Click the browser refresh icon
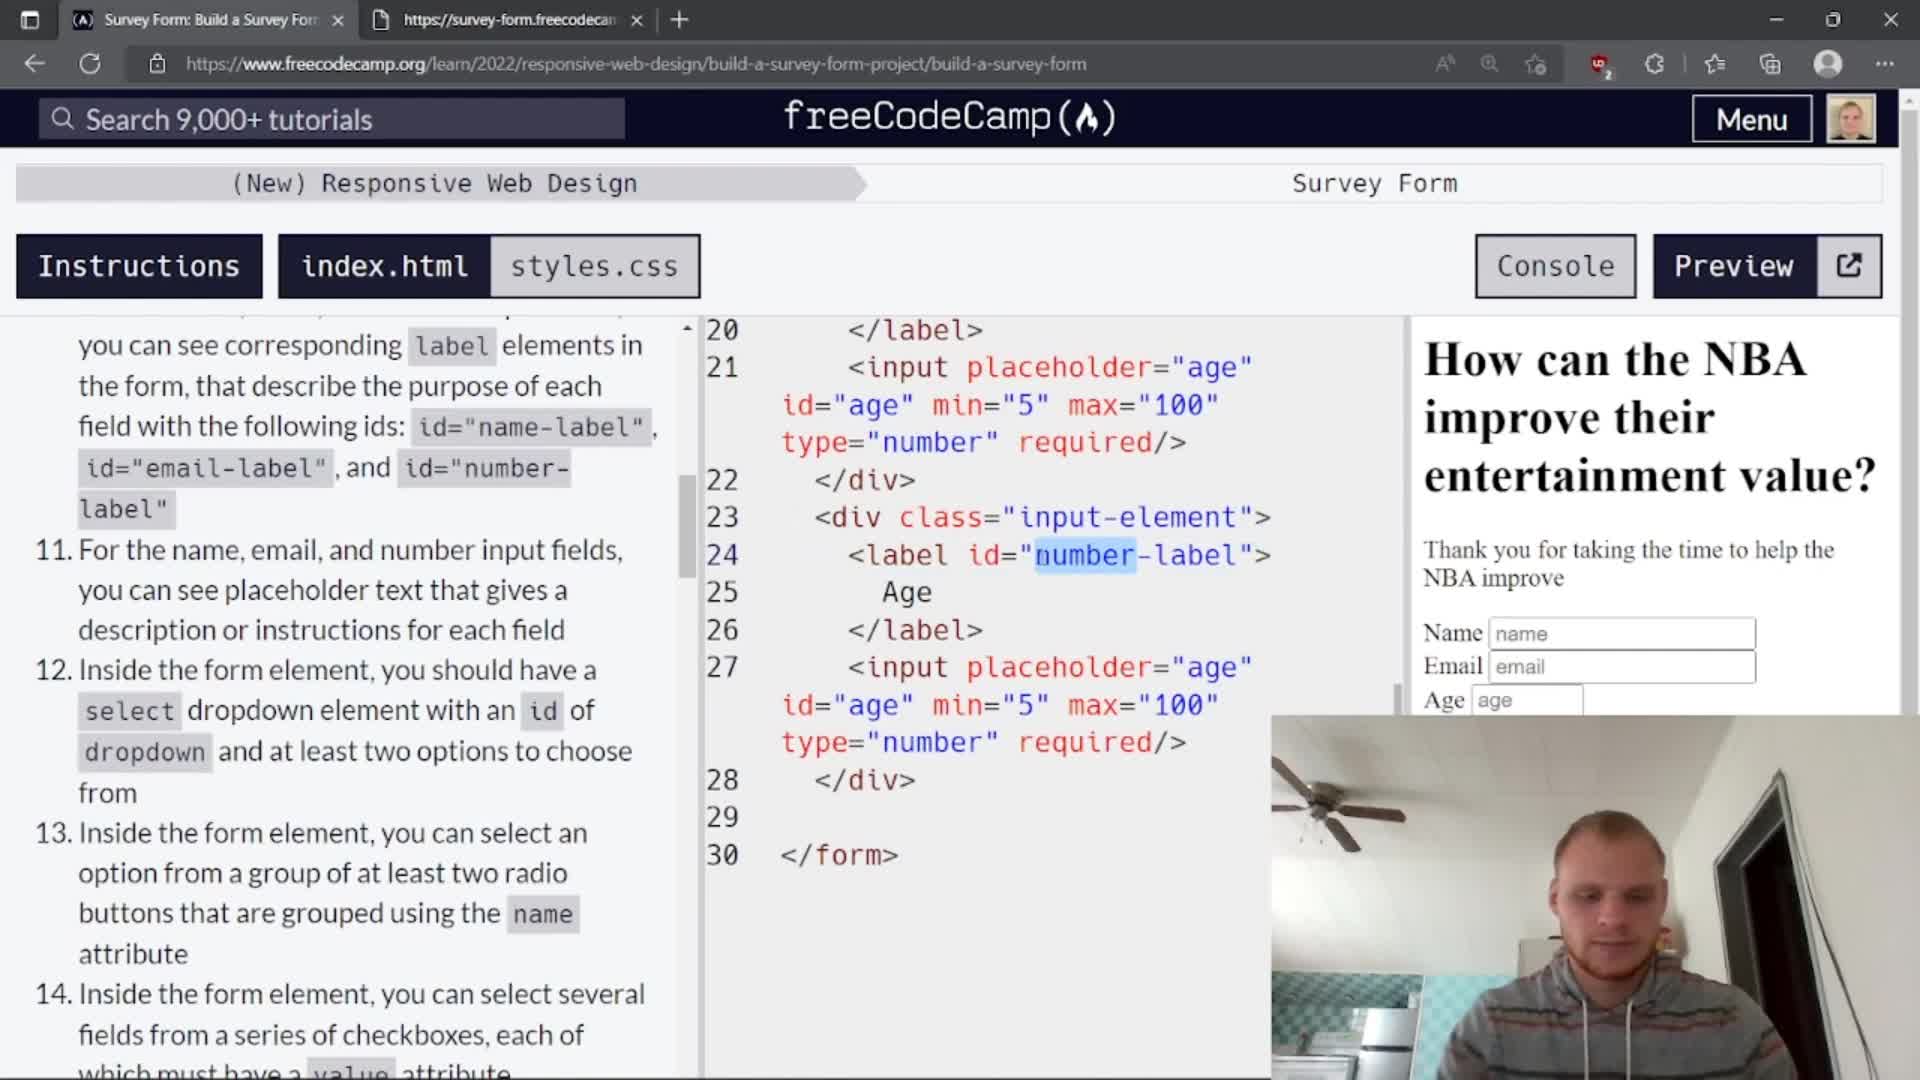Image resolution: width=1920 pixels, height=1080 pixels. (90, 63)
